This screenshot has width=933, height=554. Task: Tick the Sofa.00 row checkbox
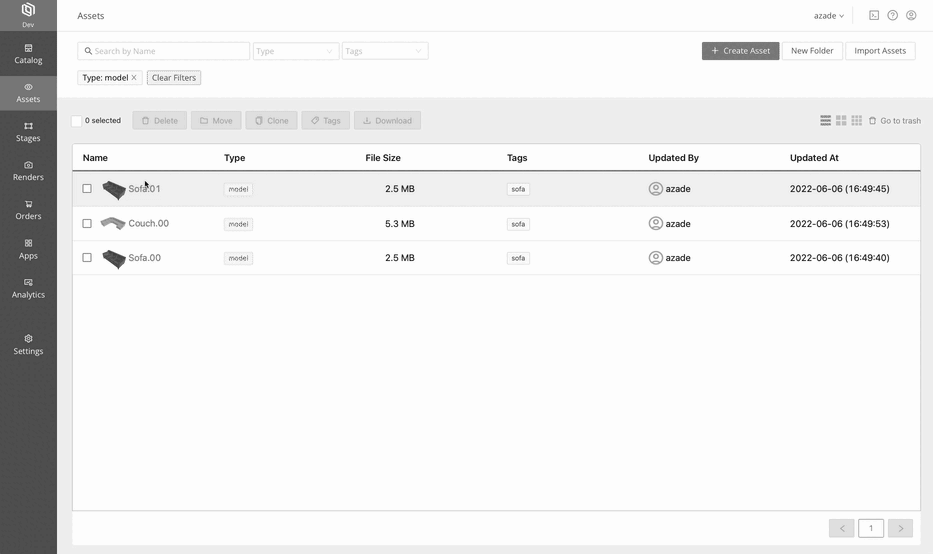(x=87, y=258)
